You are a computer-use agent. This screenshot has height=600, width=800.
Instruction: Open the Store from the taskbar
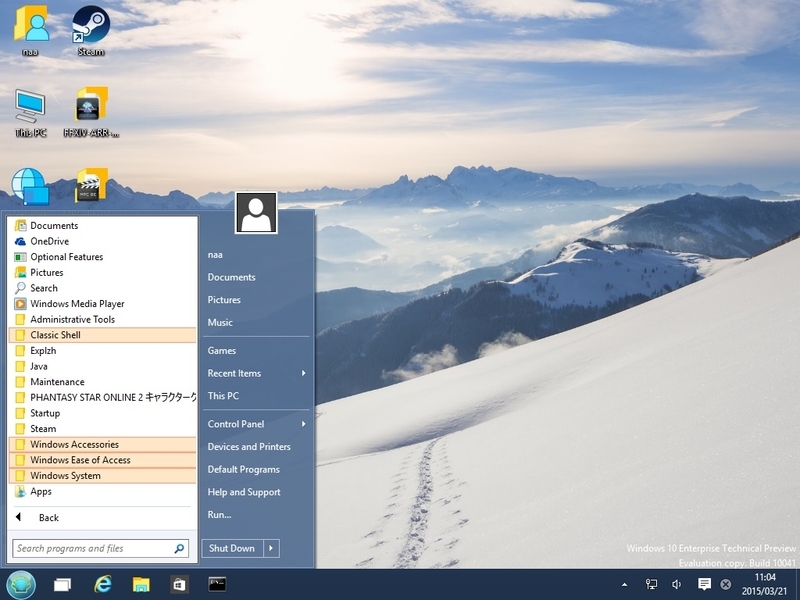[x=179, y=585]
